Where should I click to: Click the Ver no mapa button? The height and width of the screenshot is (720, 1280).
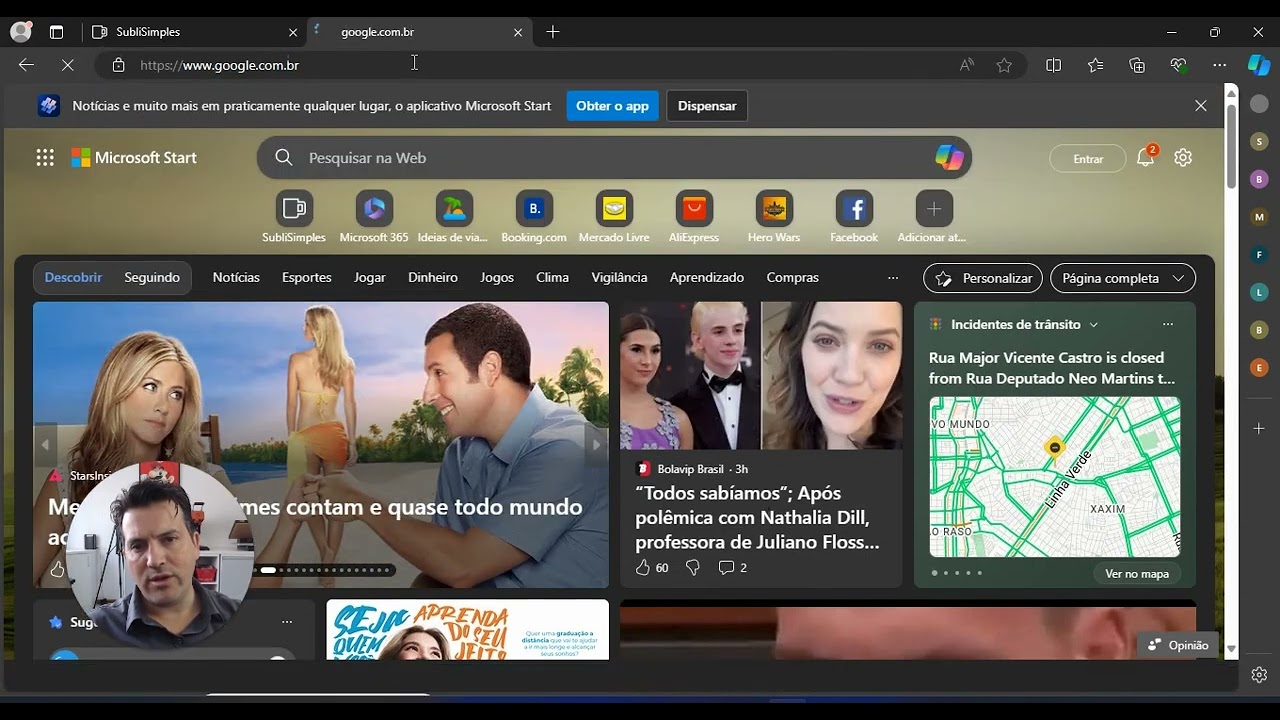click(x=1137, y=574)
